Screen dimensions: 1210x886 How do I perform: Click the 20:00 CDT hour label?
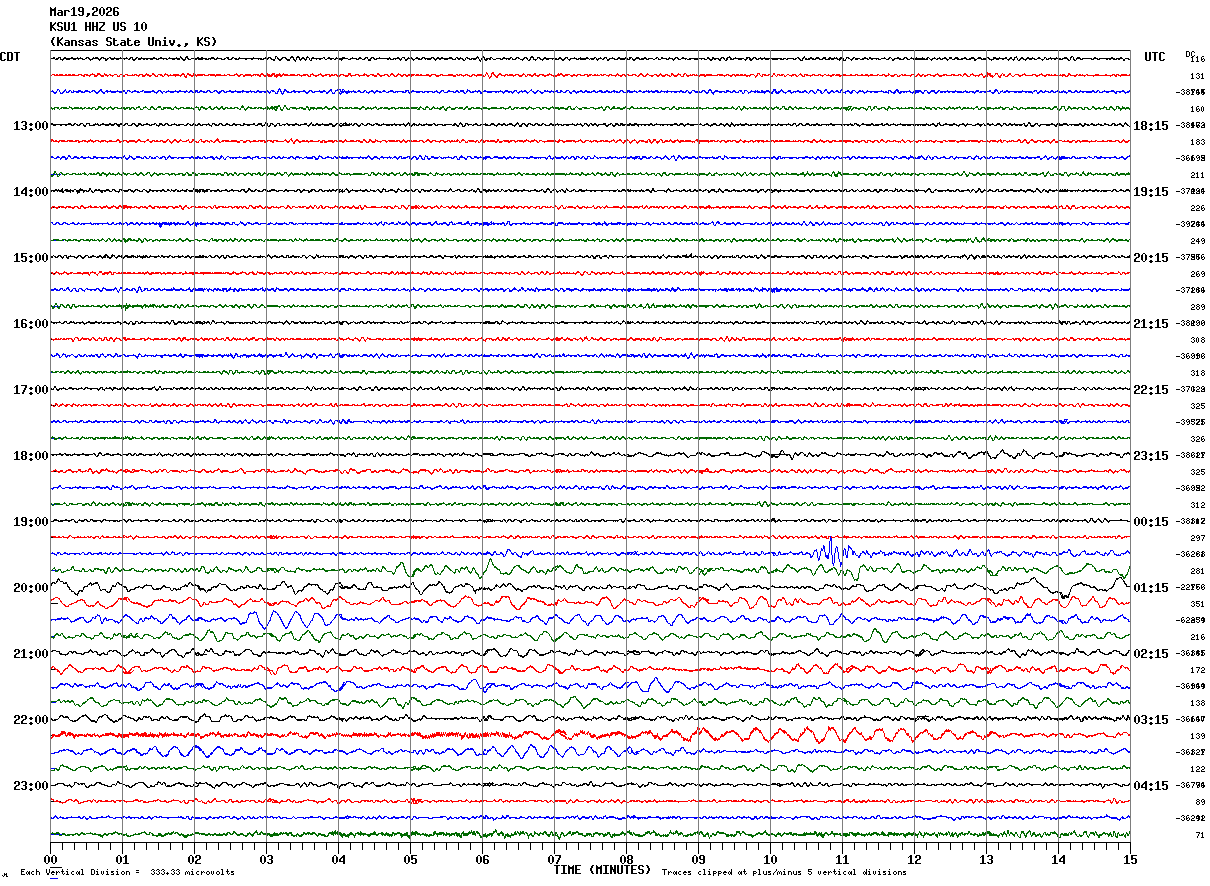click(x=30, y=588)
